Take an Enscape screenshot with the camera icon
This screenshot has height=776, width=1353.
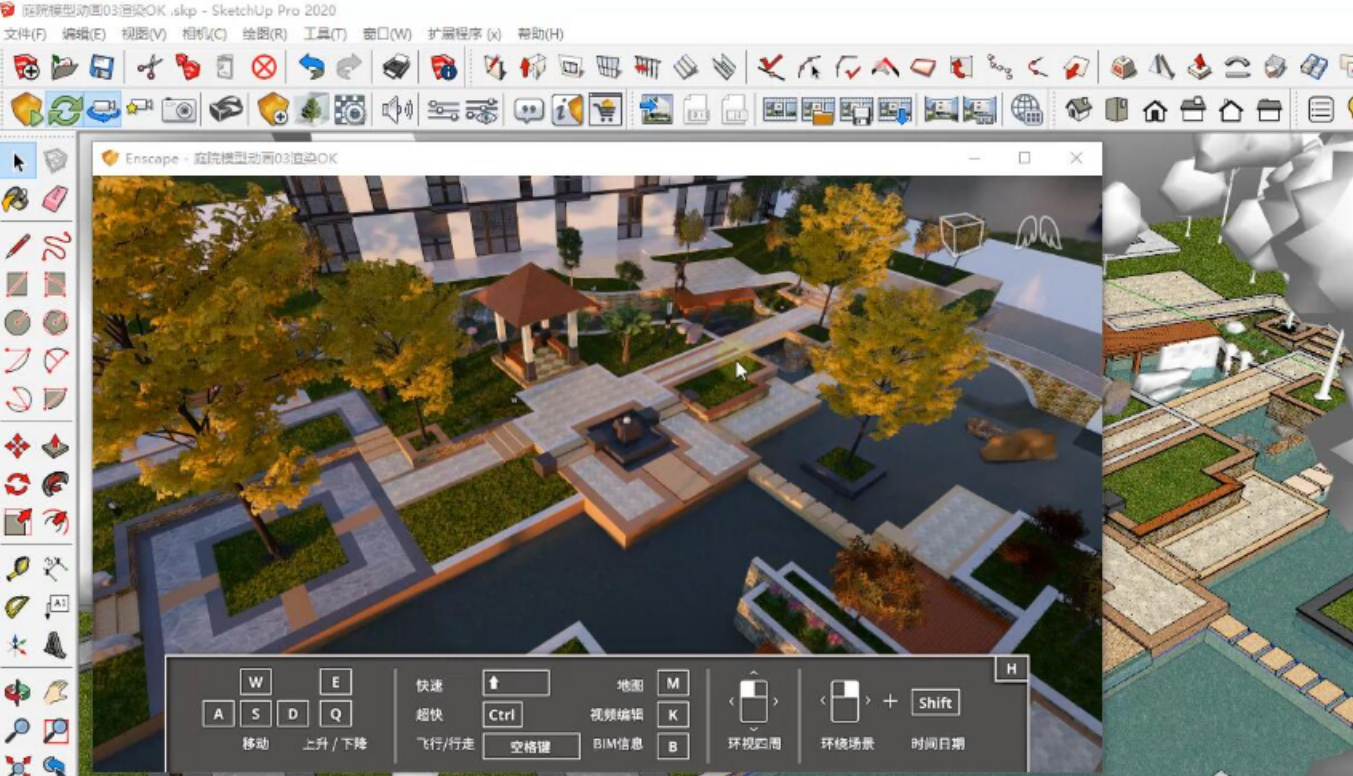179,108
